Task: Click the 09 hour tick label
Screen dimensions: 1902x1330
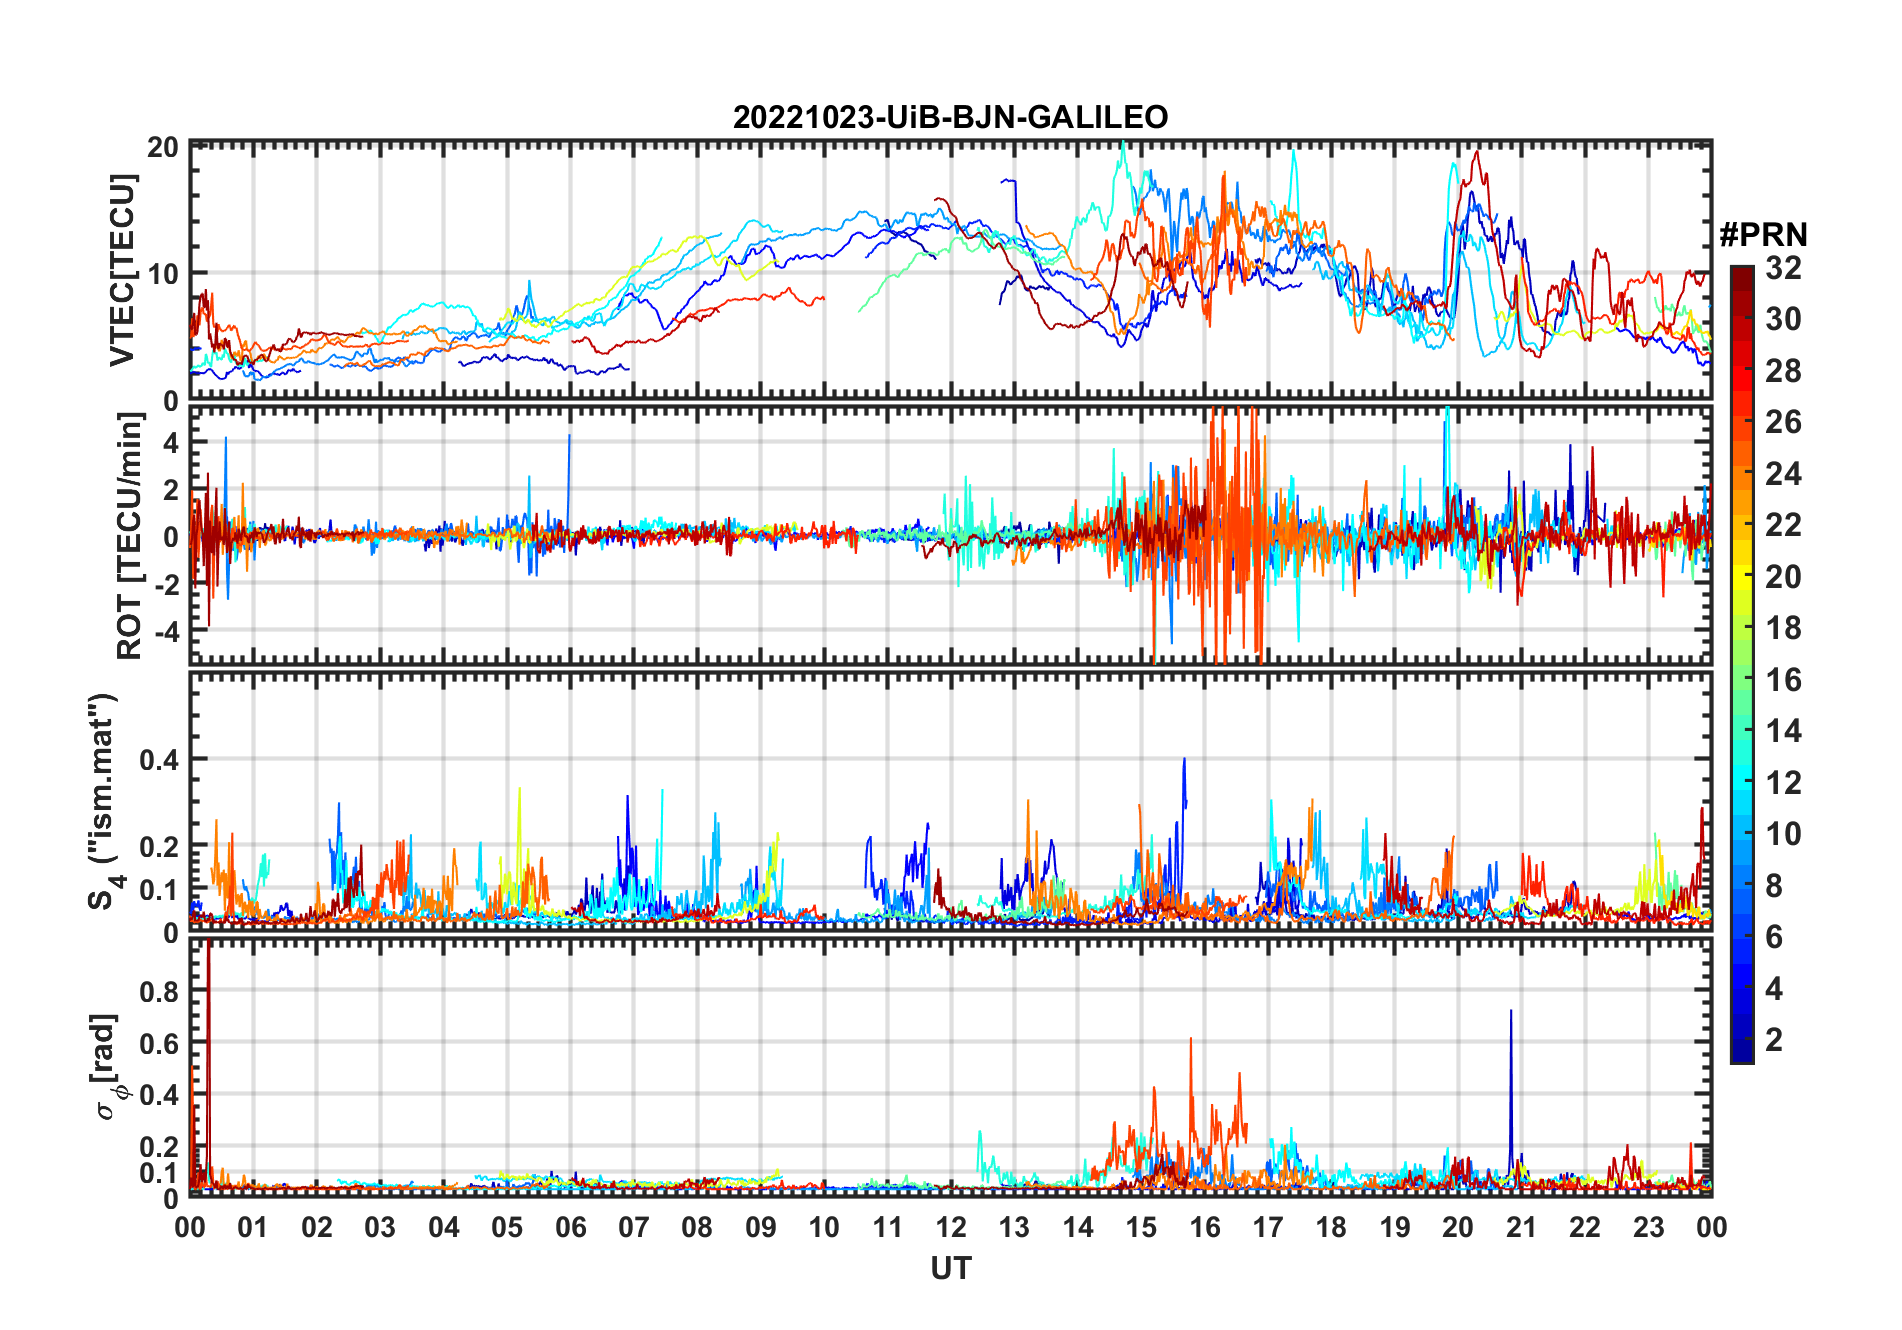Action: pyautogui.click(x=761, y=1227)
